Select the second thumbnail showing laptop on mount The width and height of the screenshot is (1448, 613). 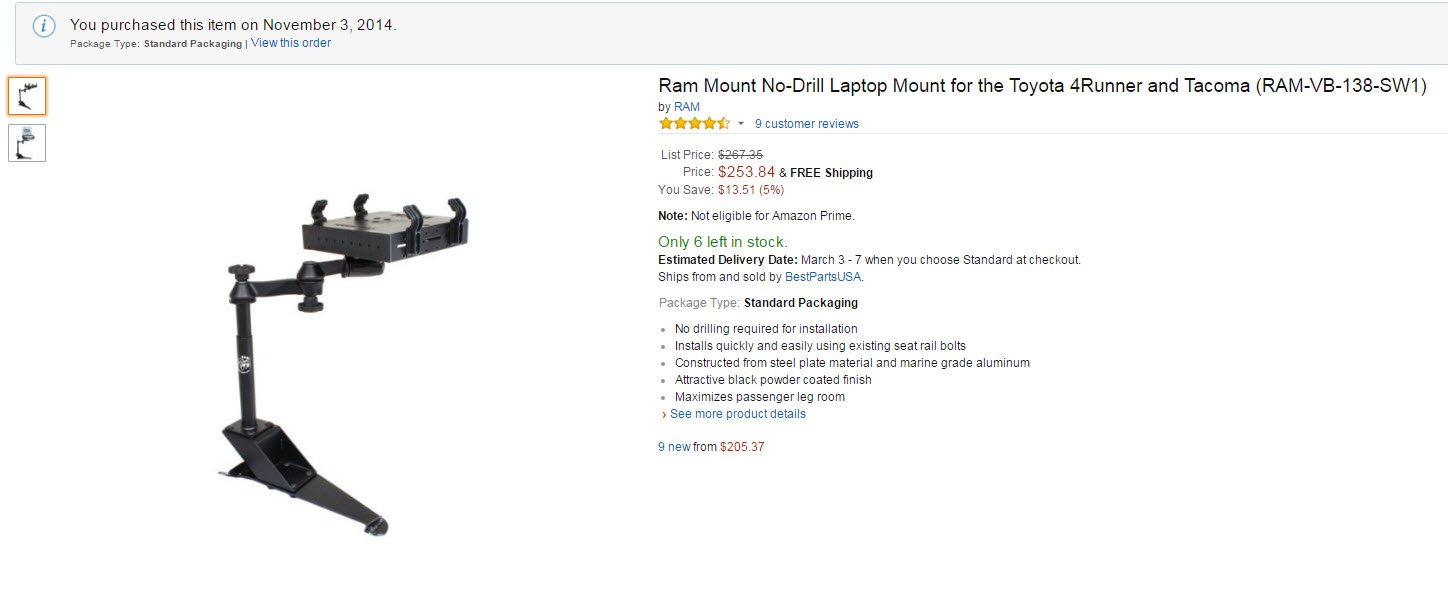27,143
